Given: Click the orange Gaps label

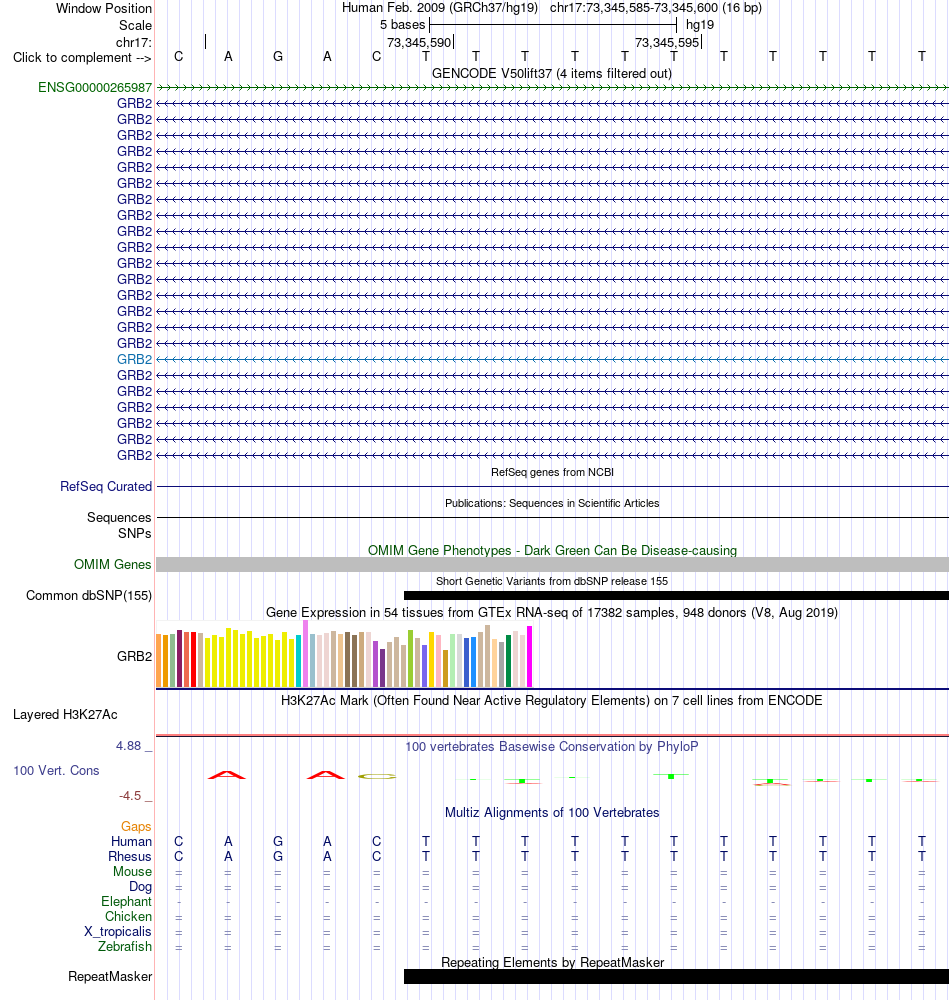Looking at the screenshot, I should [x=136, y=827].
